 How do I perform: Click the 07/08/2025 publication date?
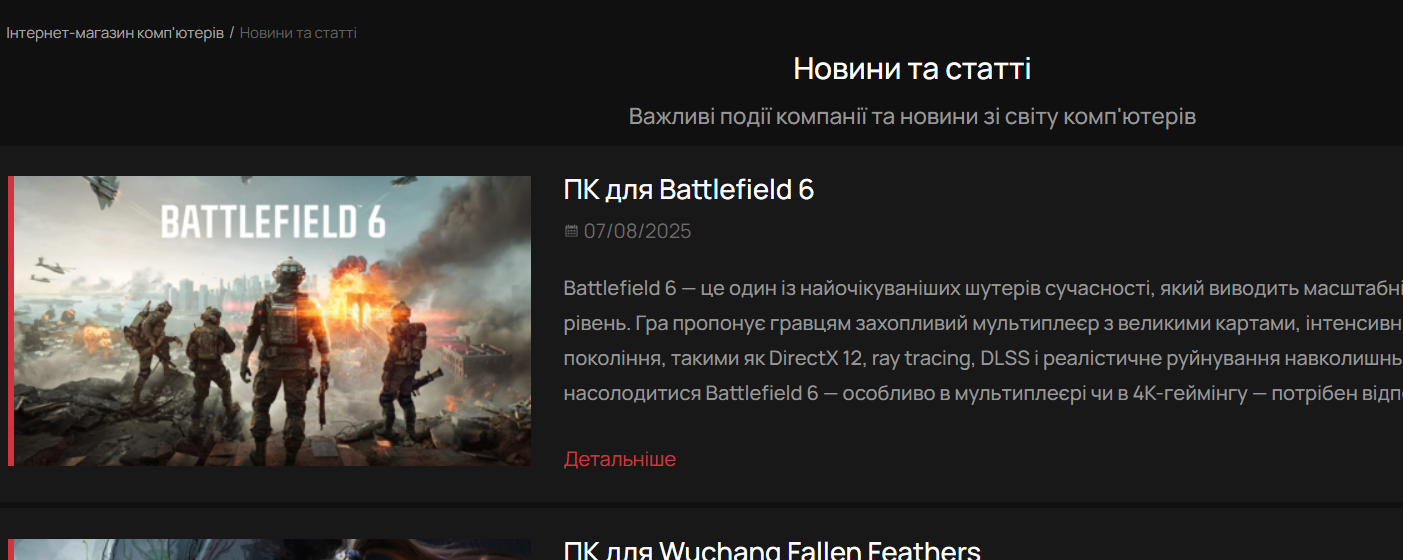638,231
